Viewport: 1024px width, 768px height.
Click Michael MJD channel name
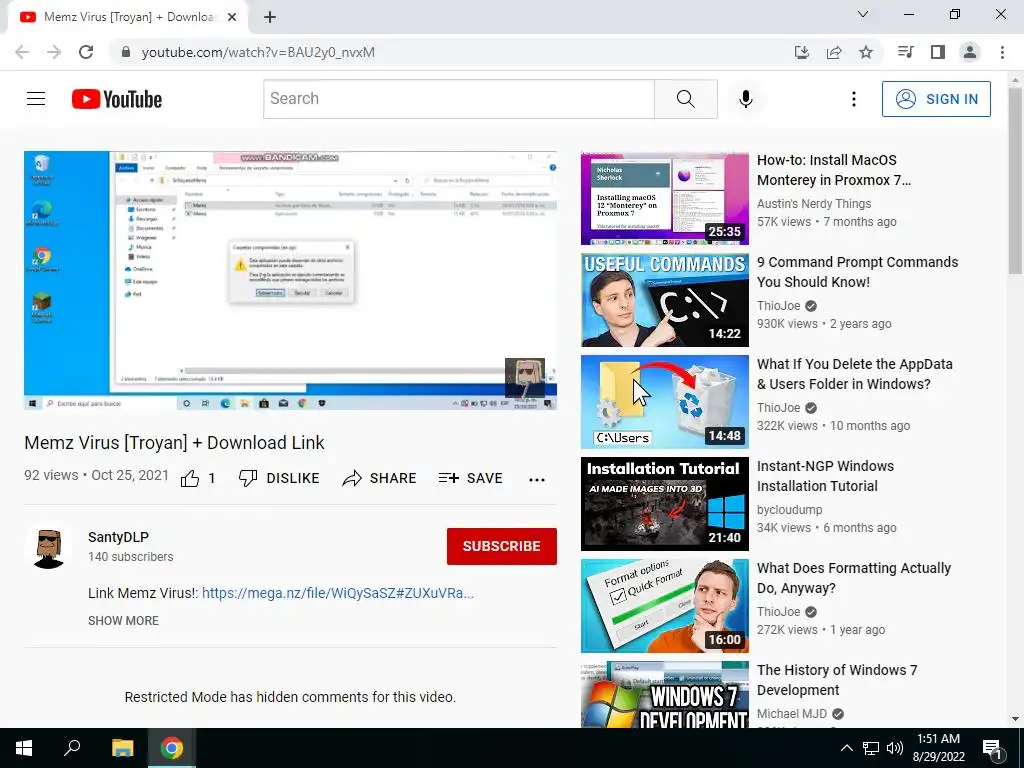(792, 714)
